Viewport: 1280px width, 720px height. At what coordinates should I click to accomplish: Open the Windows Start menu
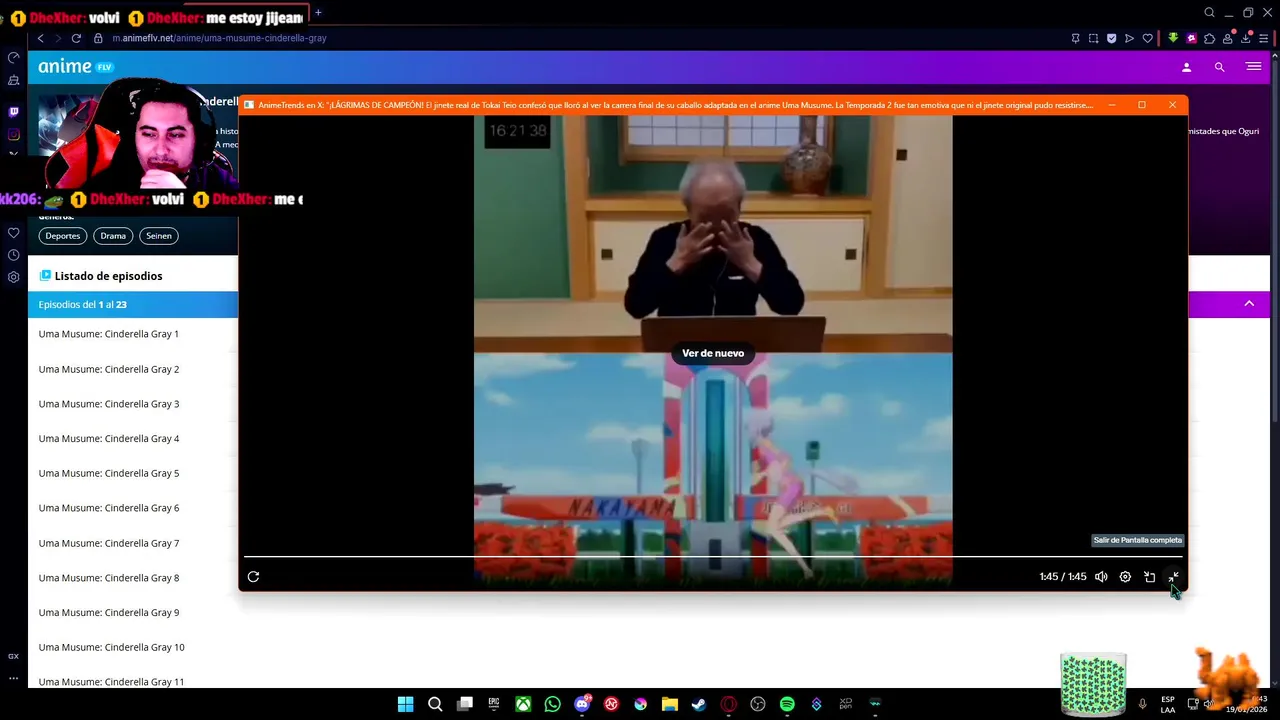coord(405,704)
